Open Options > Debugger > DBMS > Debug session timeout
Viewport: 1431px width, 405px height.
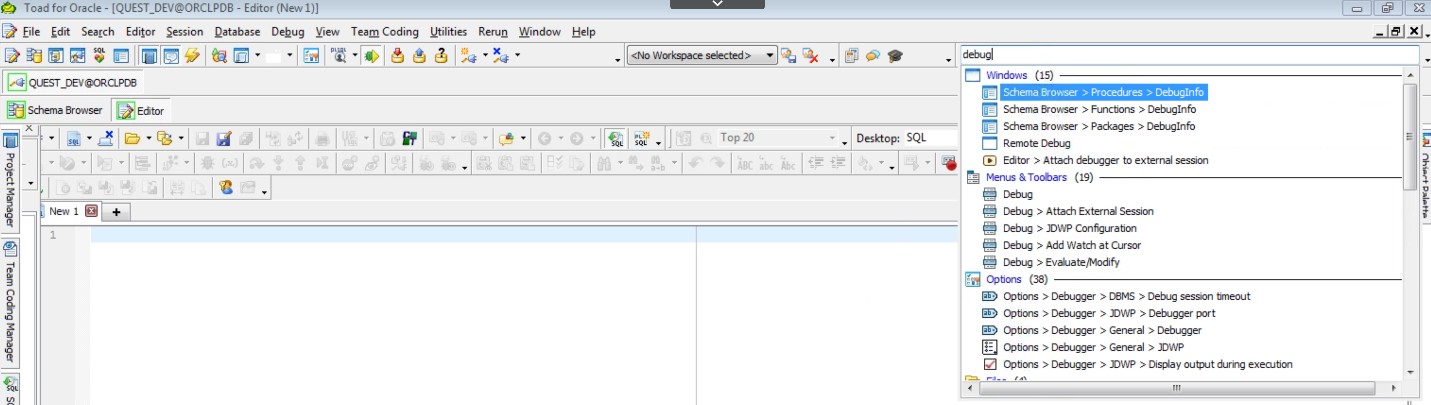[x=1126, y=296]
